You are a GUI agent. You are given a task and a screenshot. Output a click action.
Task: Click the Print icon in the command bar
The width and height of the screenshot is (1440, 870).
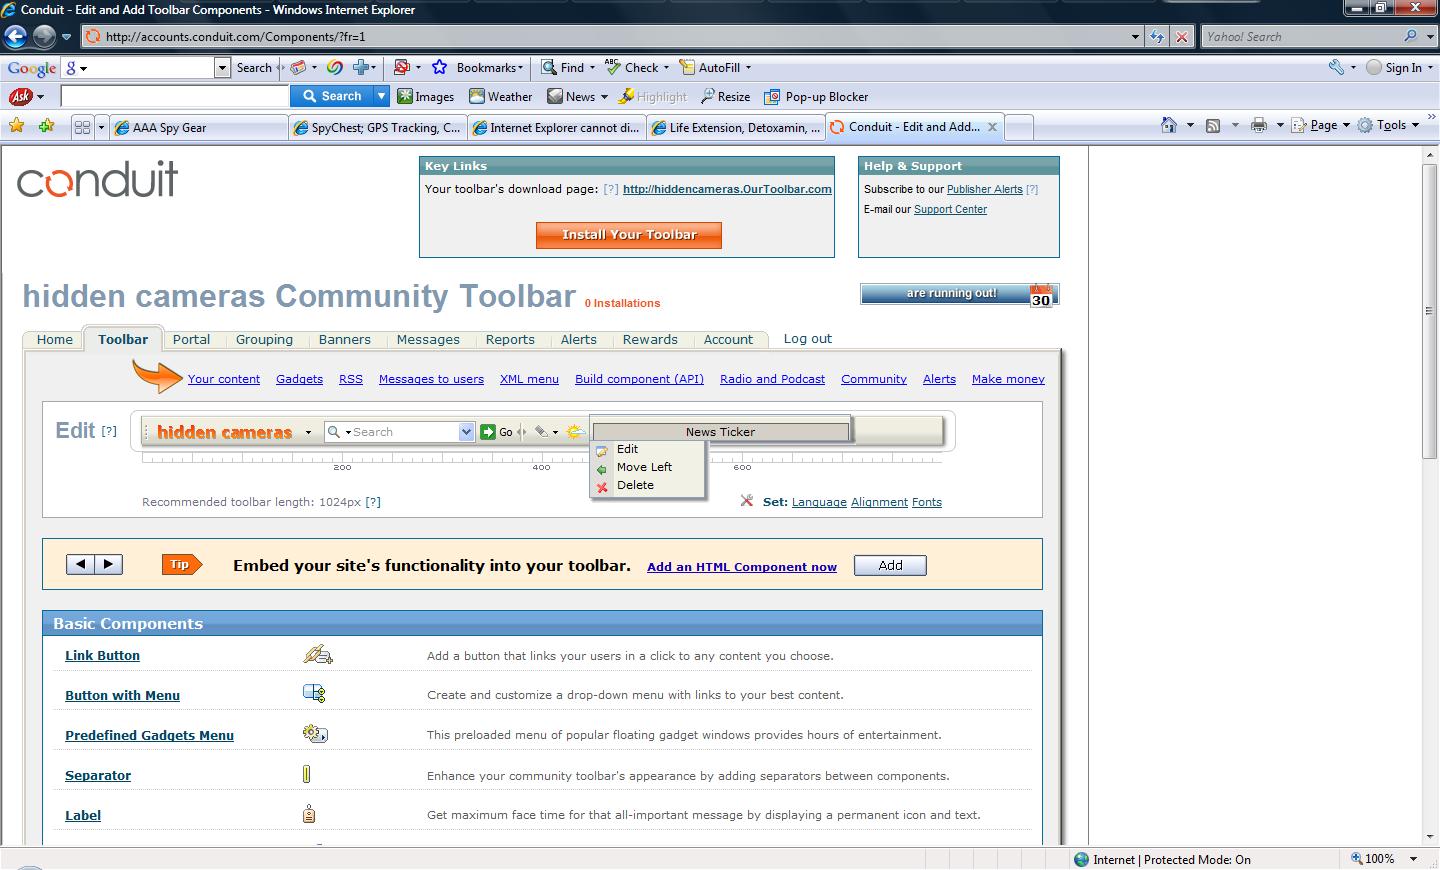[1259, 125]
